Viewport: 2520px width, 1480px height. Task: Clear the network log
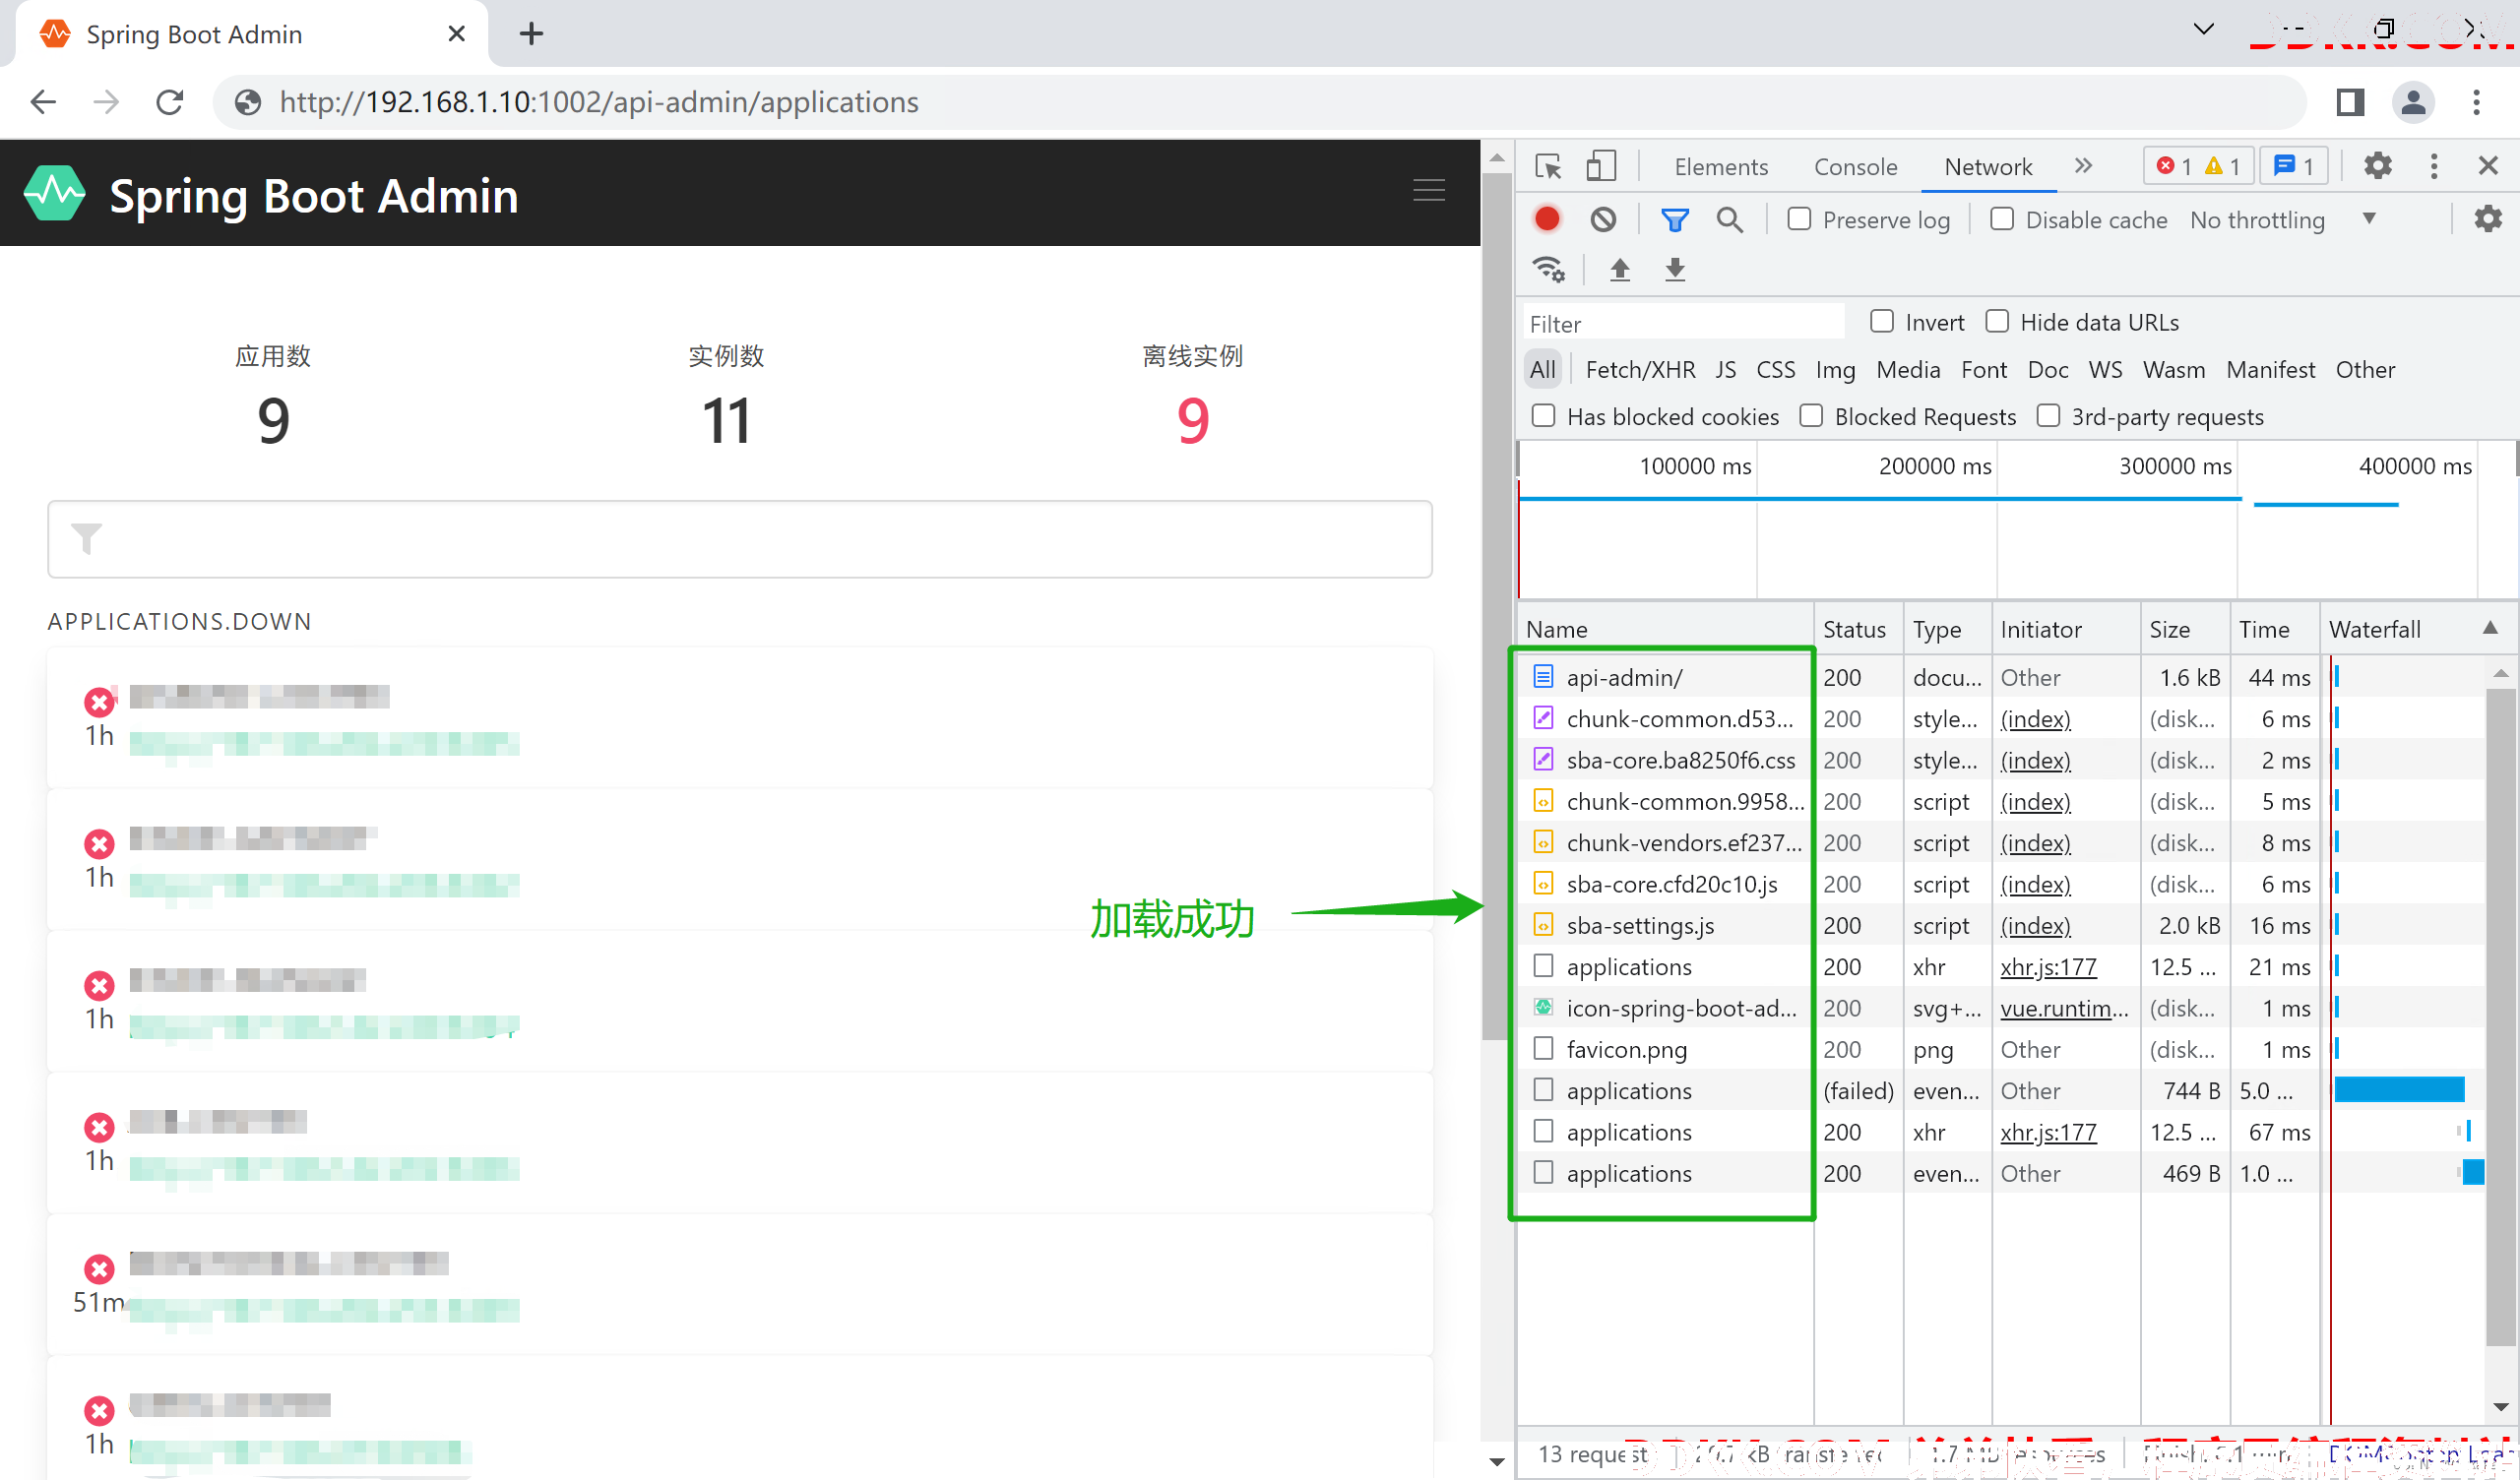1602,219
